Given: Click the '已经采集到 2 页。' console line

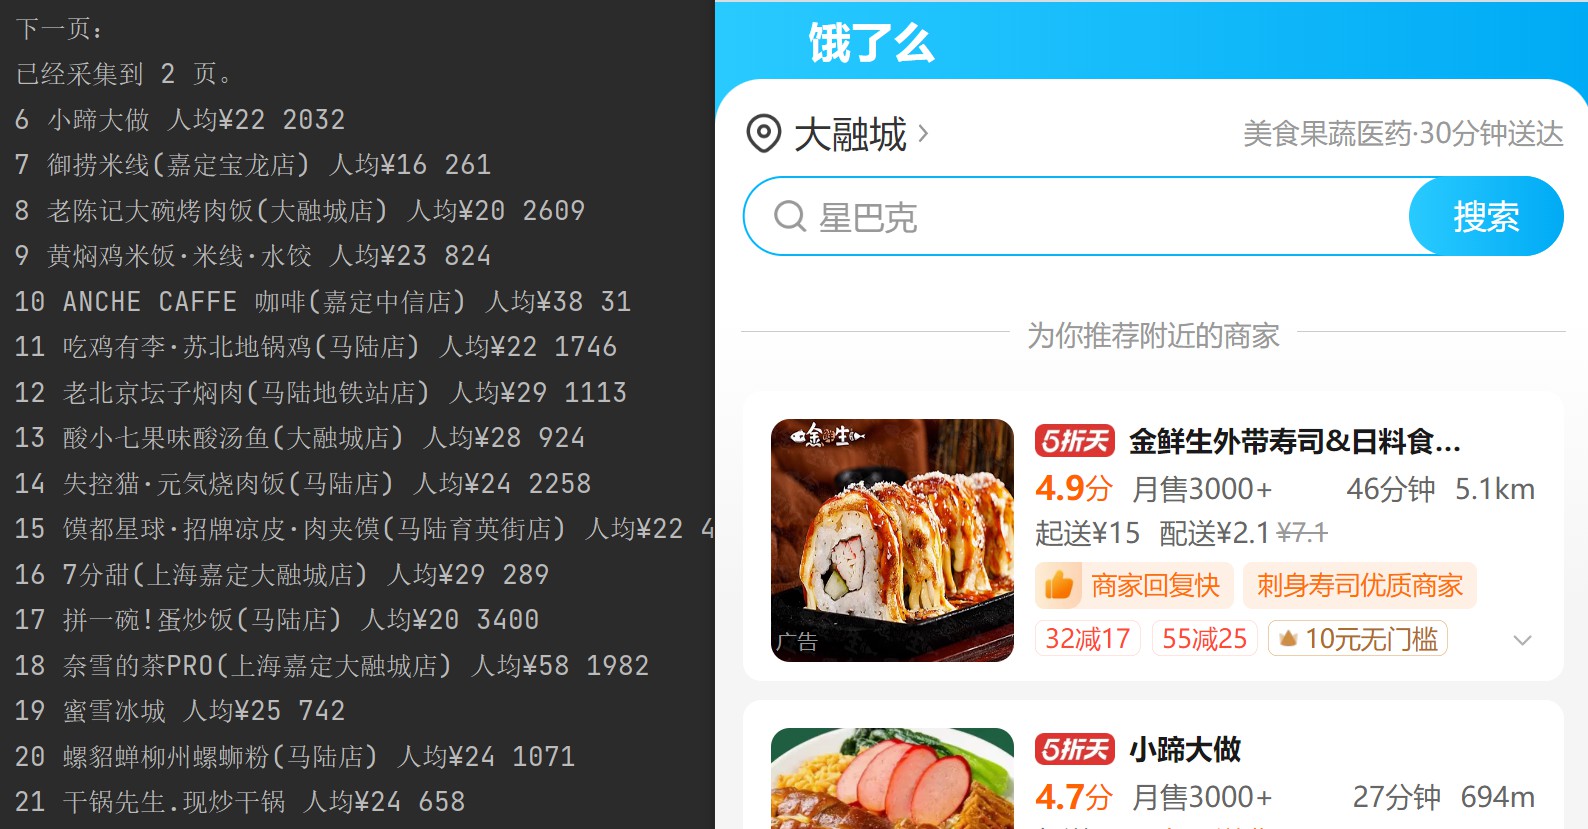Looking at the screenshot, I should [x=125, y=74].
